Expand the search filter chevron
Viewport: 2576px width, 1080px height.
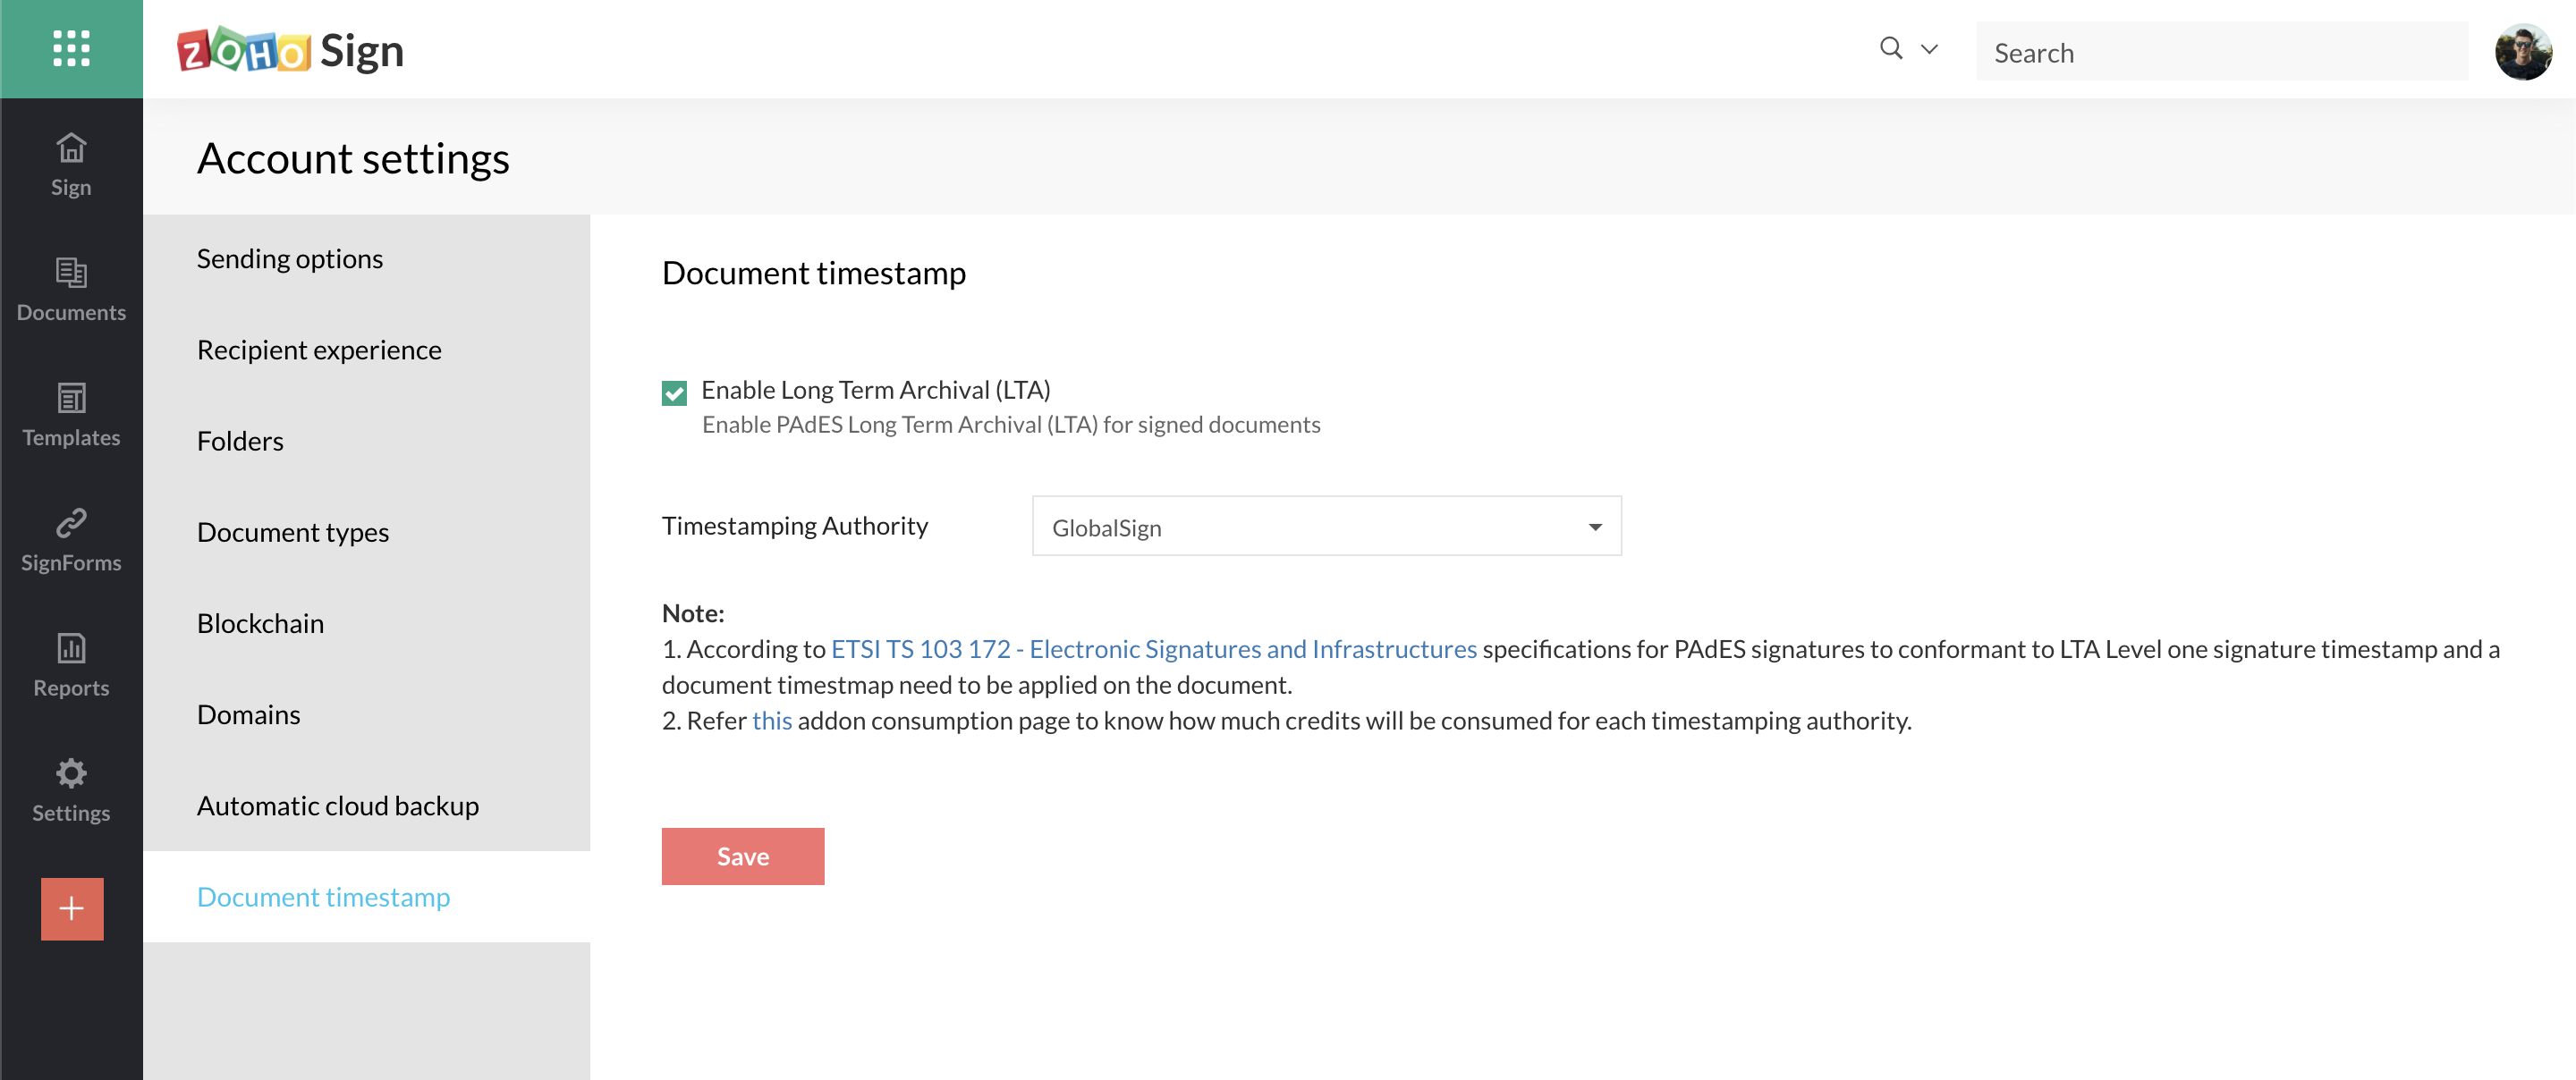coord(1929,49)
